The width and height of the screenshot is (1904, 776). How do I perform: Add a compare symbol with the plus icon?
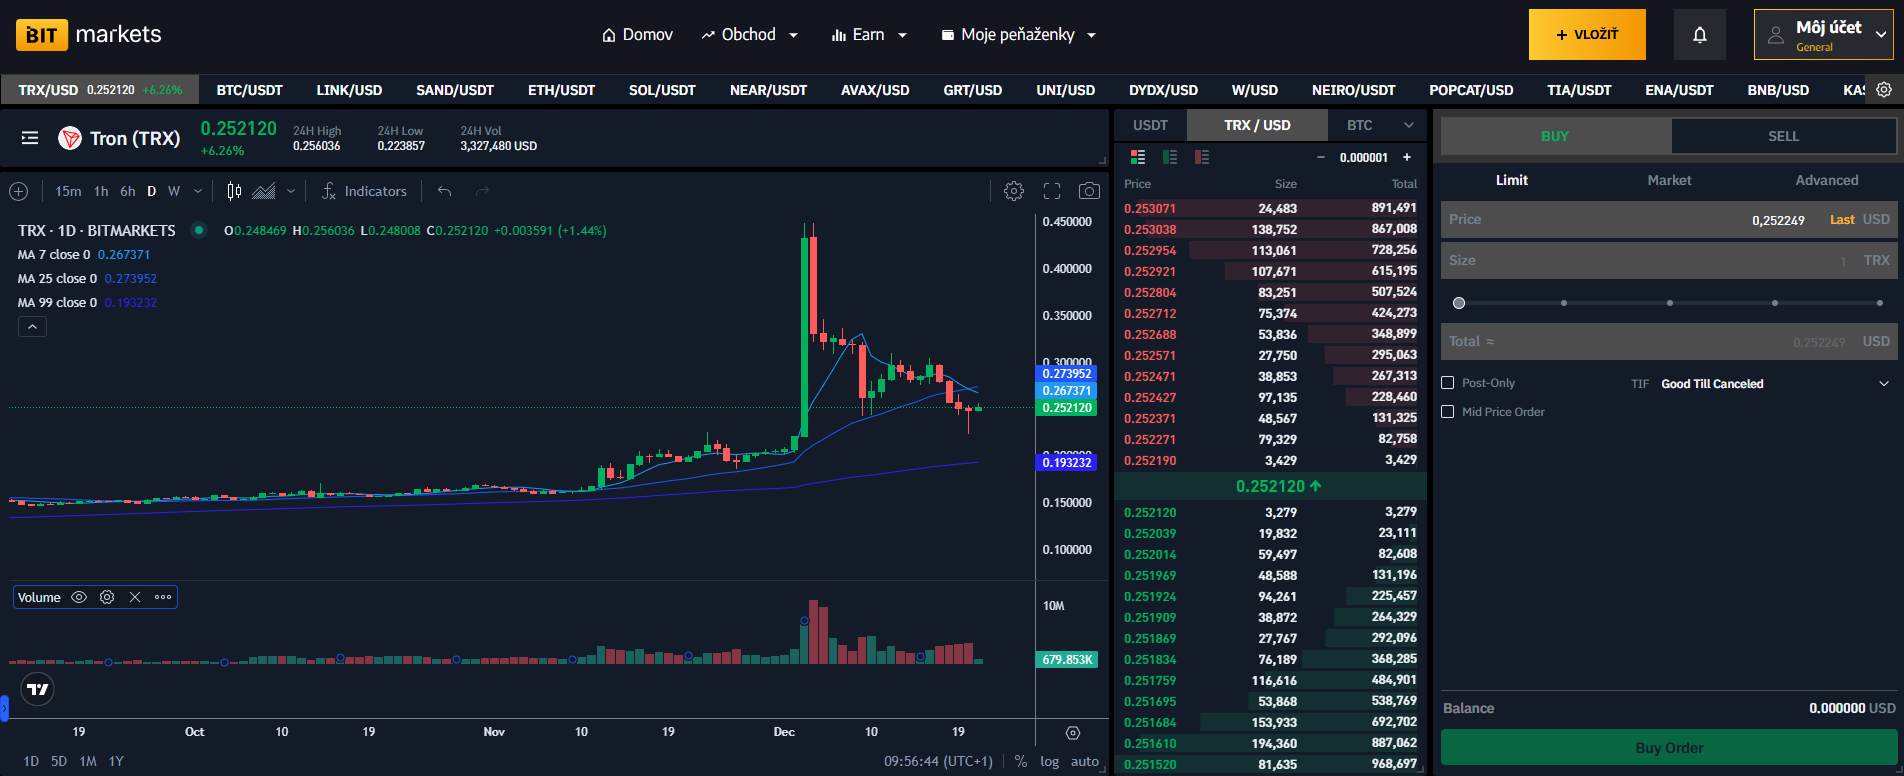[18, 191]
